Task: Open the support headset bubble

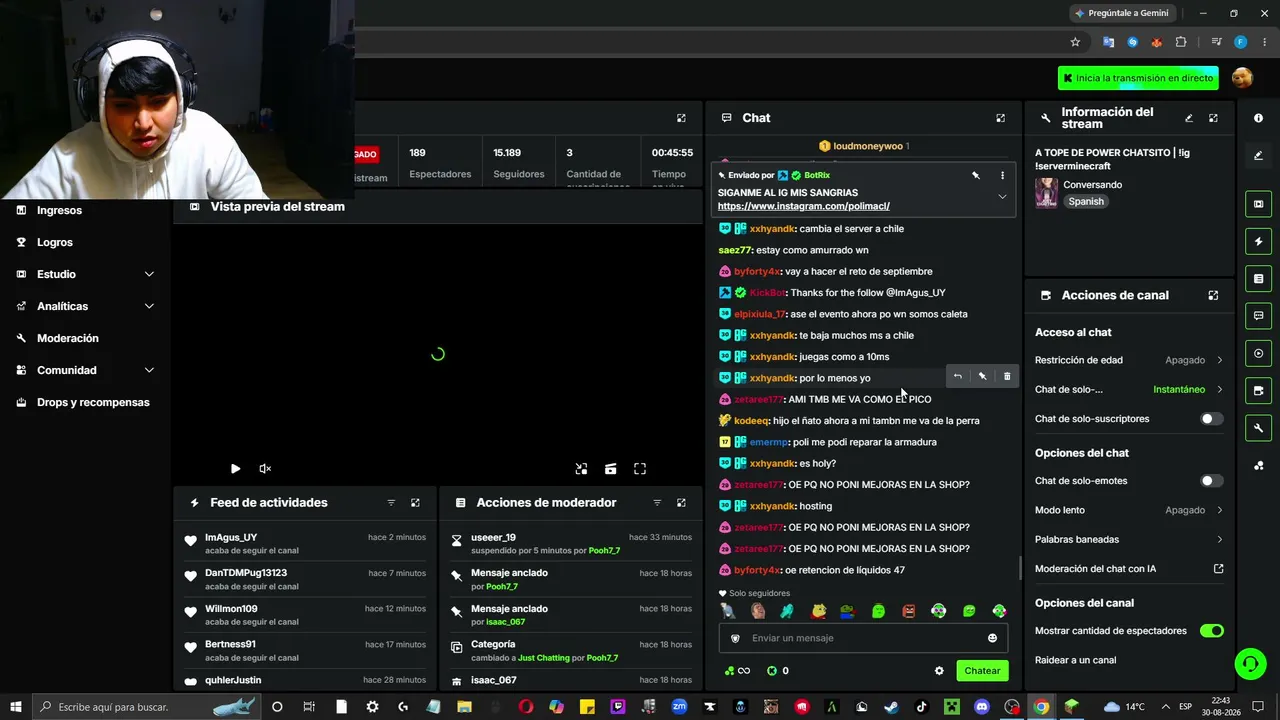Action: point(1249,663)
